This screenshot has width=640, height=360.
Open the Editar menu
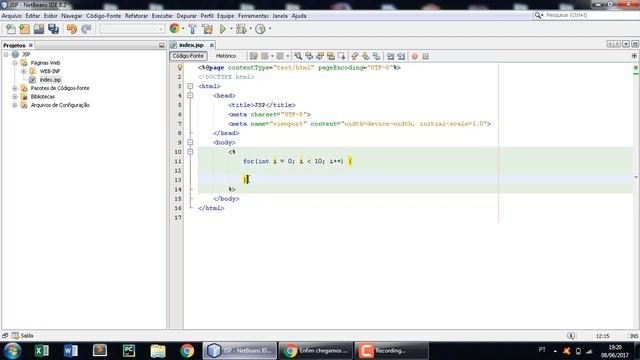33,16
